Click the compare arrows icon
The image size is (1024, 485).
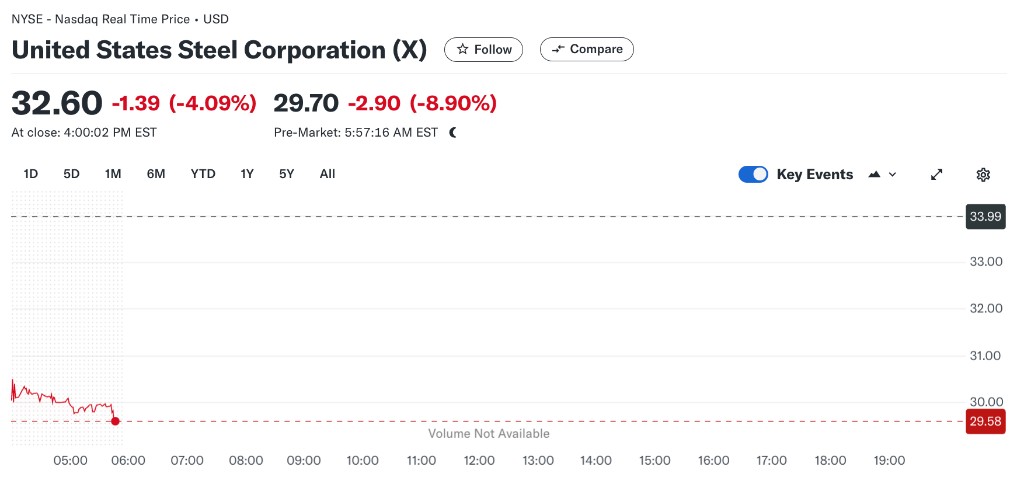click(x=558, y=50)
